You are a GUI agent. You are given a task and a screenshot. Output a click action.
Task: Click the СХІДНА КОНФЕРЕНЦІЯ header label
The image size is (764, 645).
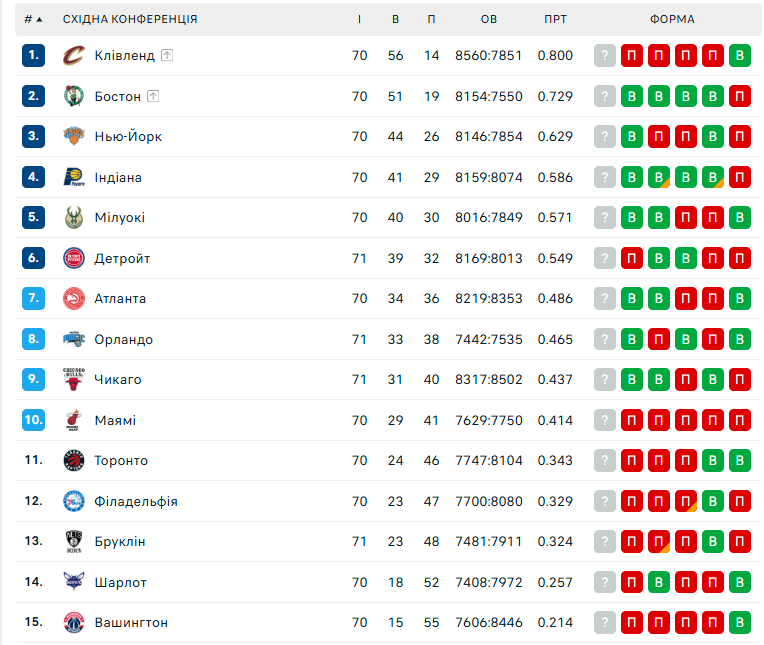pyautogui.click(x=130, y=19)
